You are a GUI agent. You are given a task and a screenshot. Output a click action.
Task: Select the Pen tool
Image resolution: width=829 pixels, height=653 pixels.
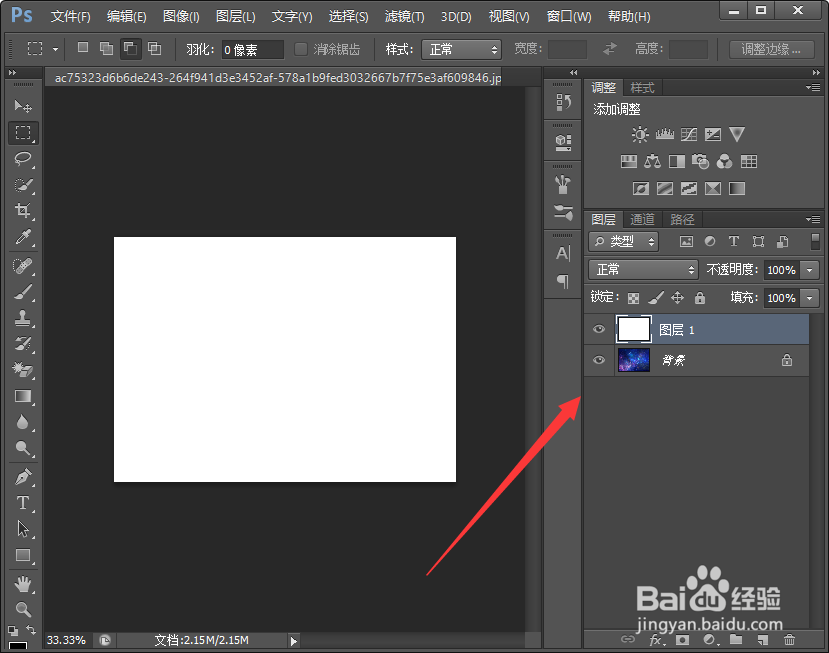[x=23, y=477]
